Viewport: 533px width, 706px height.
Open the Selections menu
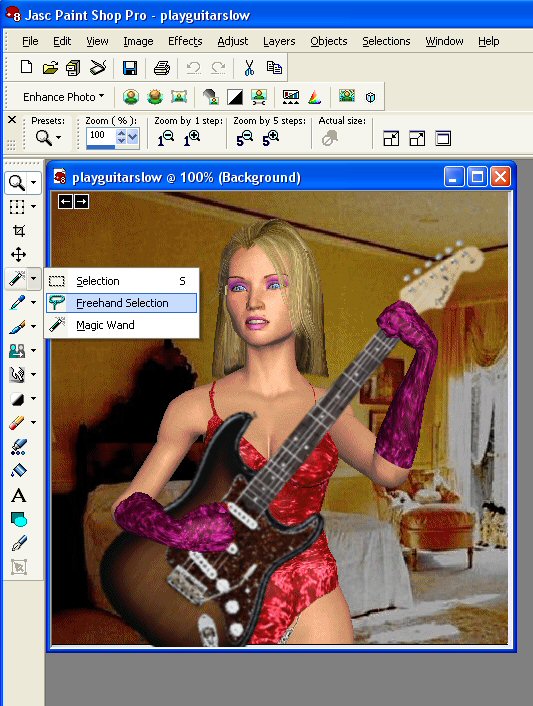click(x=386, y=41)
